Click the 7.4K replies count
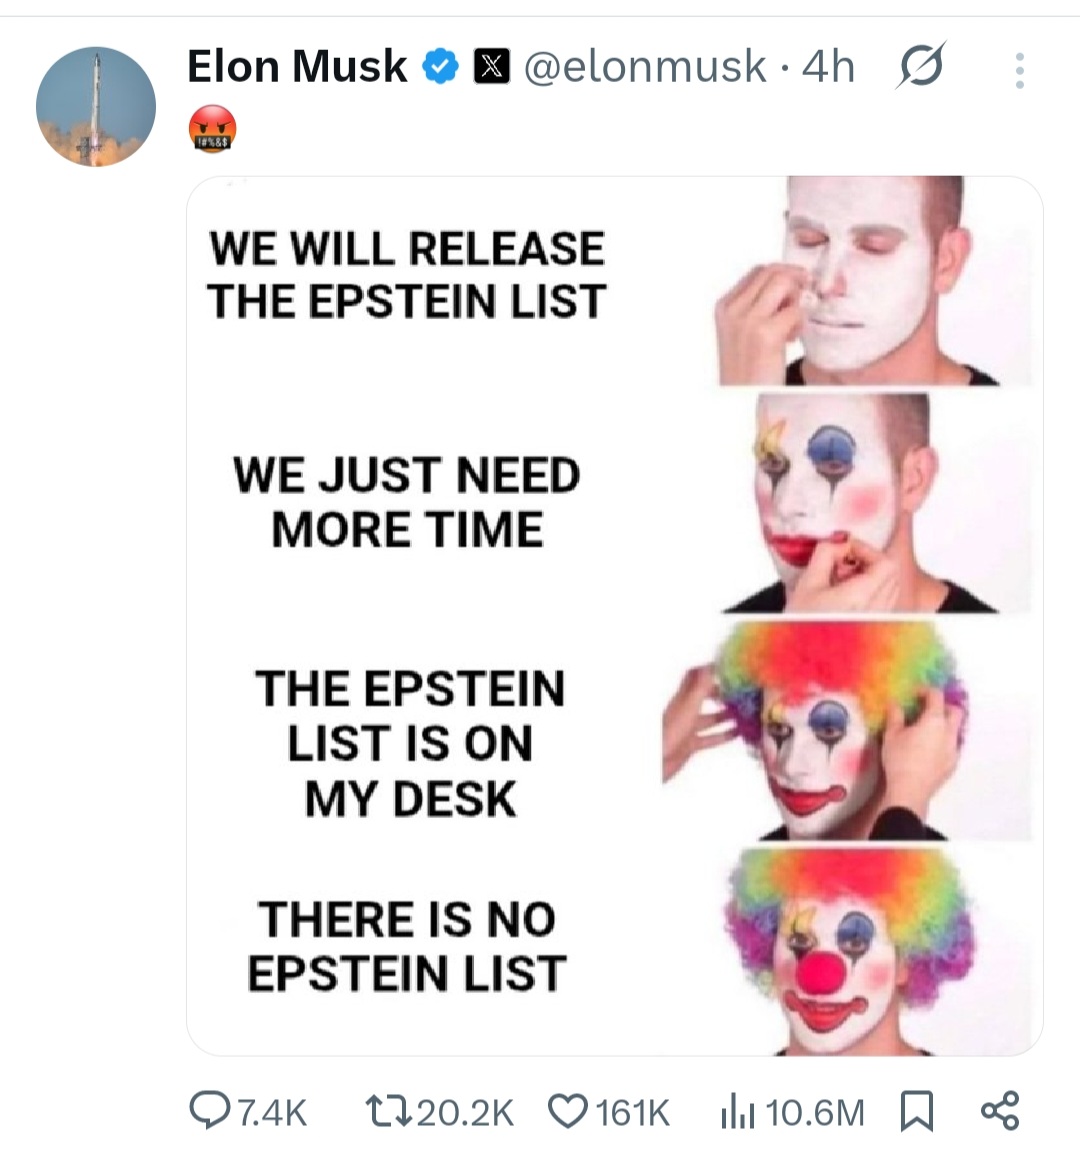Viewport: 1080px width, 1155px height. tap(273, 1112)
